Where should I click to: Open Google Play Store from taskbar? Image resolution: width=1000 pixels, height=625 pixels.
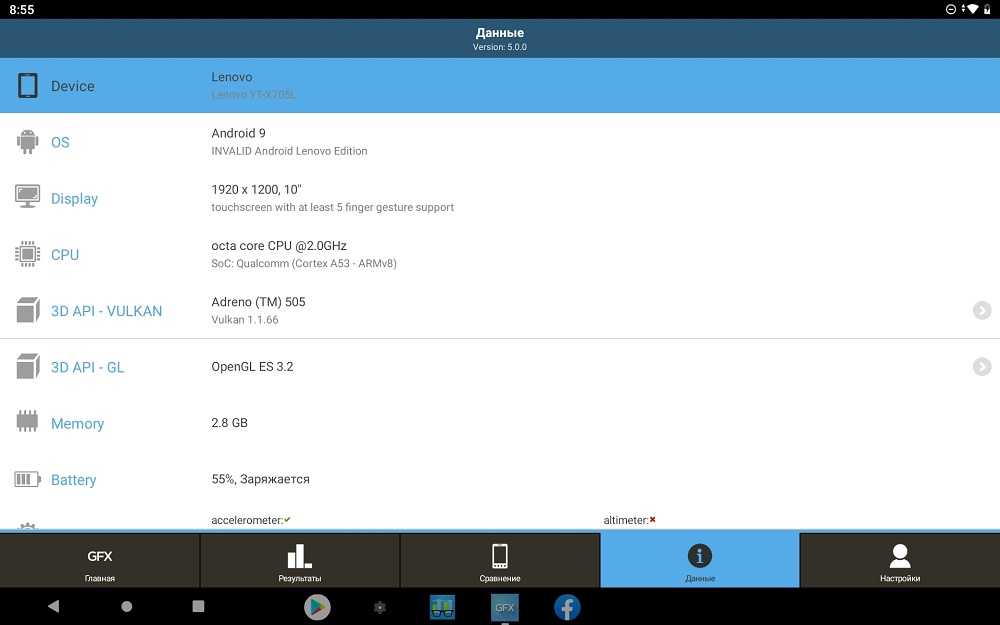(317, 607)
